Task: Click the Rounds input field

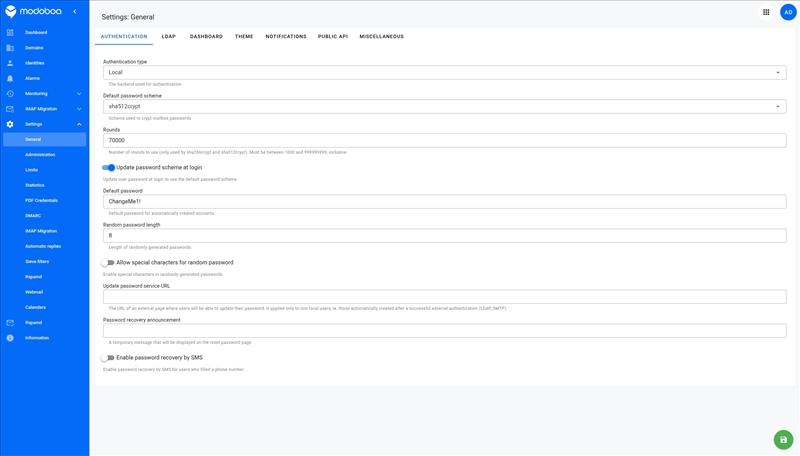Action: pyautogui.click(x=444, y=141)
